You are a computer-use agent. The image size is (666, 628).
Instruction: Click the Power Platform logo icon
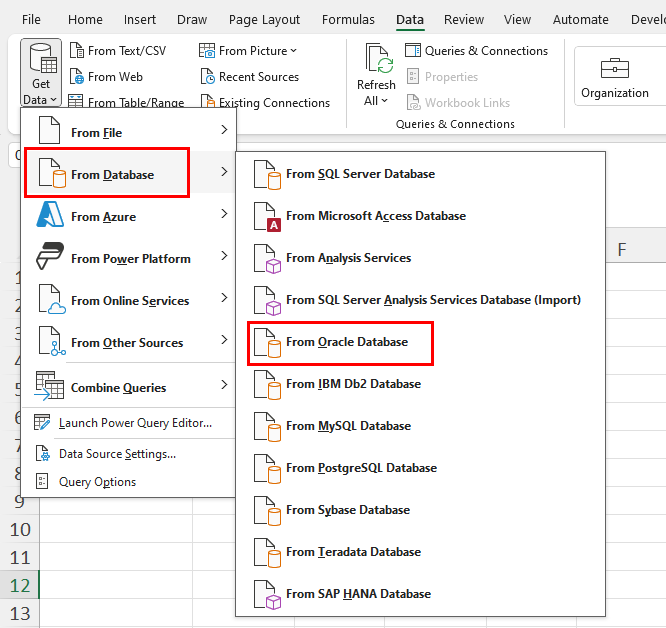tap(50, 256)
